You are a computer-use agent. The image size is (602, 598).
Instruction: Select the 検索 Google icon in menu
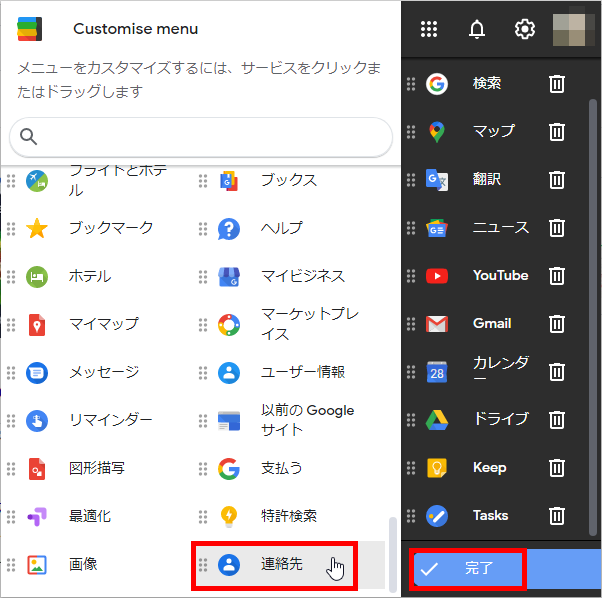pos(437,84)
